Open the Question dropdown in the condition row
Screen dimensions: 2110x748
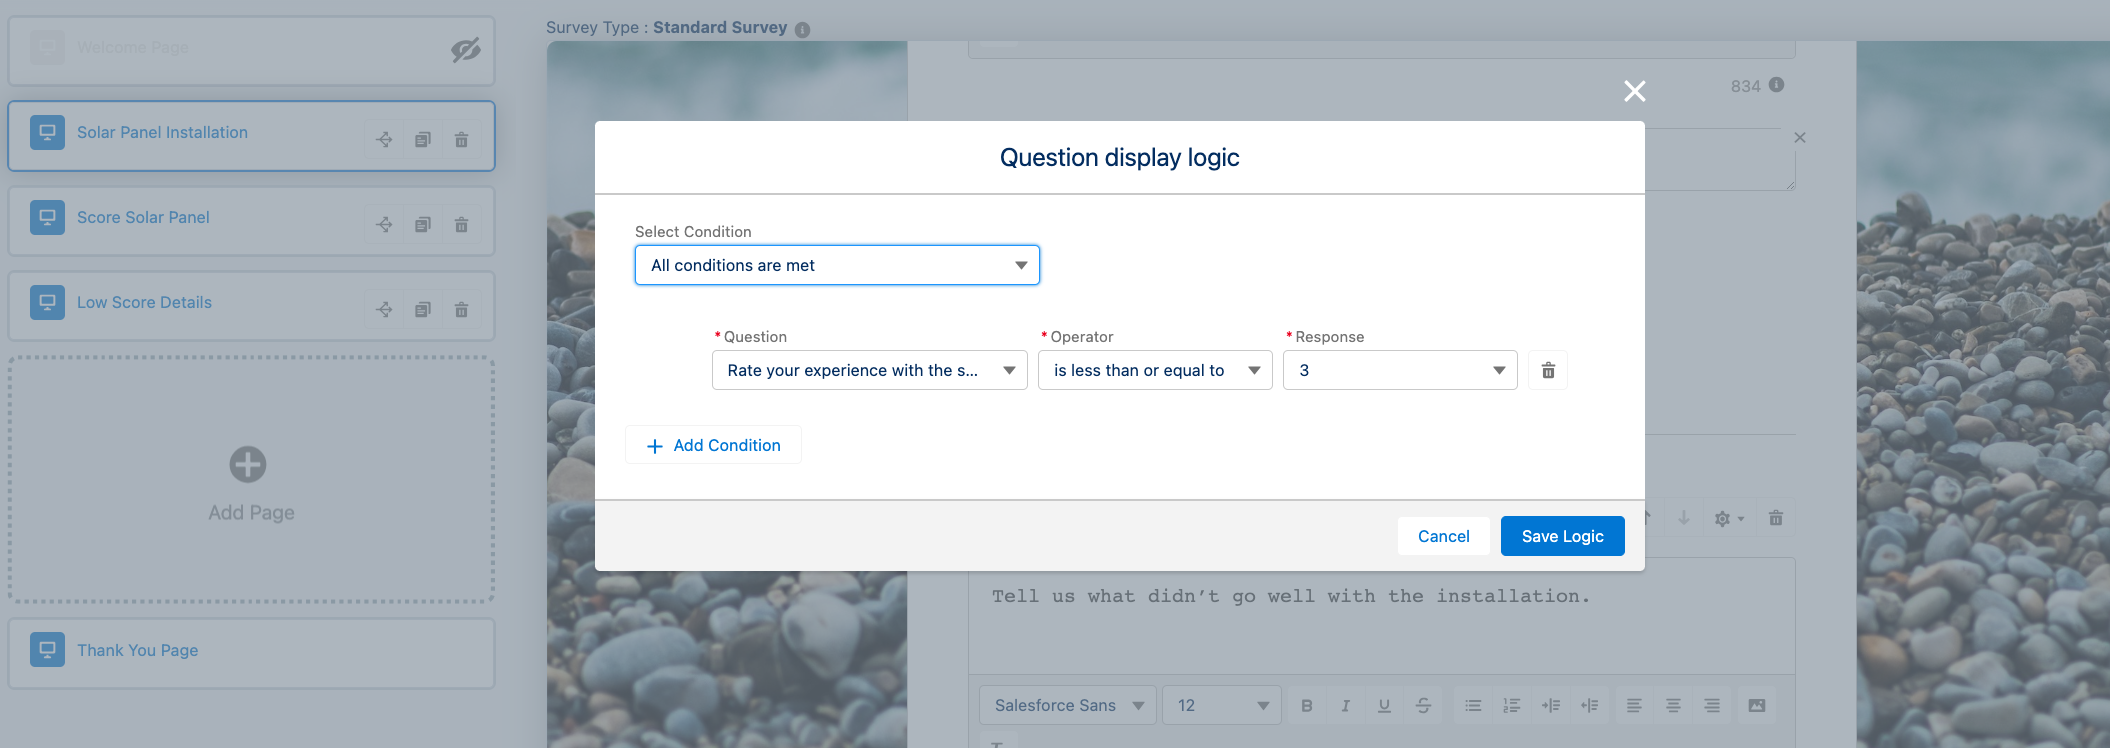[x=869, y=370]
